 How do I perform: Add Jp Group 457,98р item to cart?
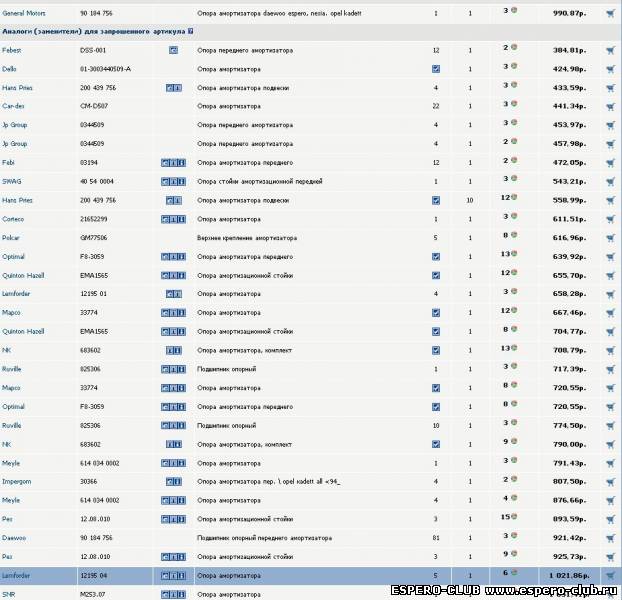pyautogui.click(x=610, y=144)
